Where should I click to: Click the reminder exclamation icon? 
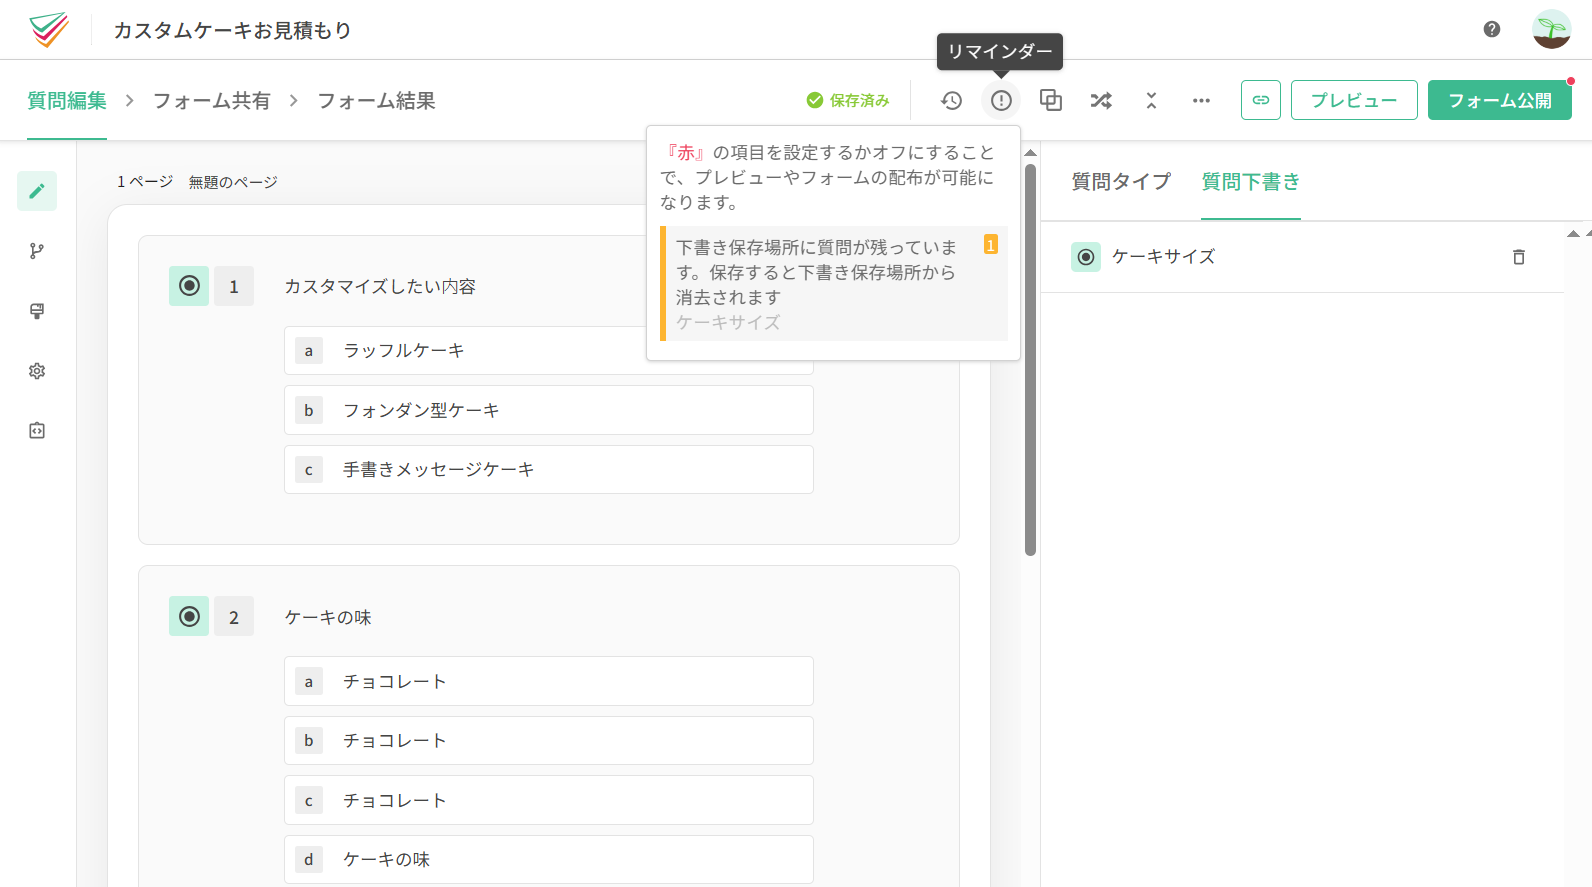click(1001, 100)
